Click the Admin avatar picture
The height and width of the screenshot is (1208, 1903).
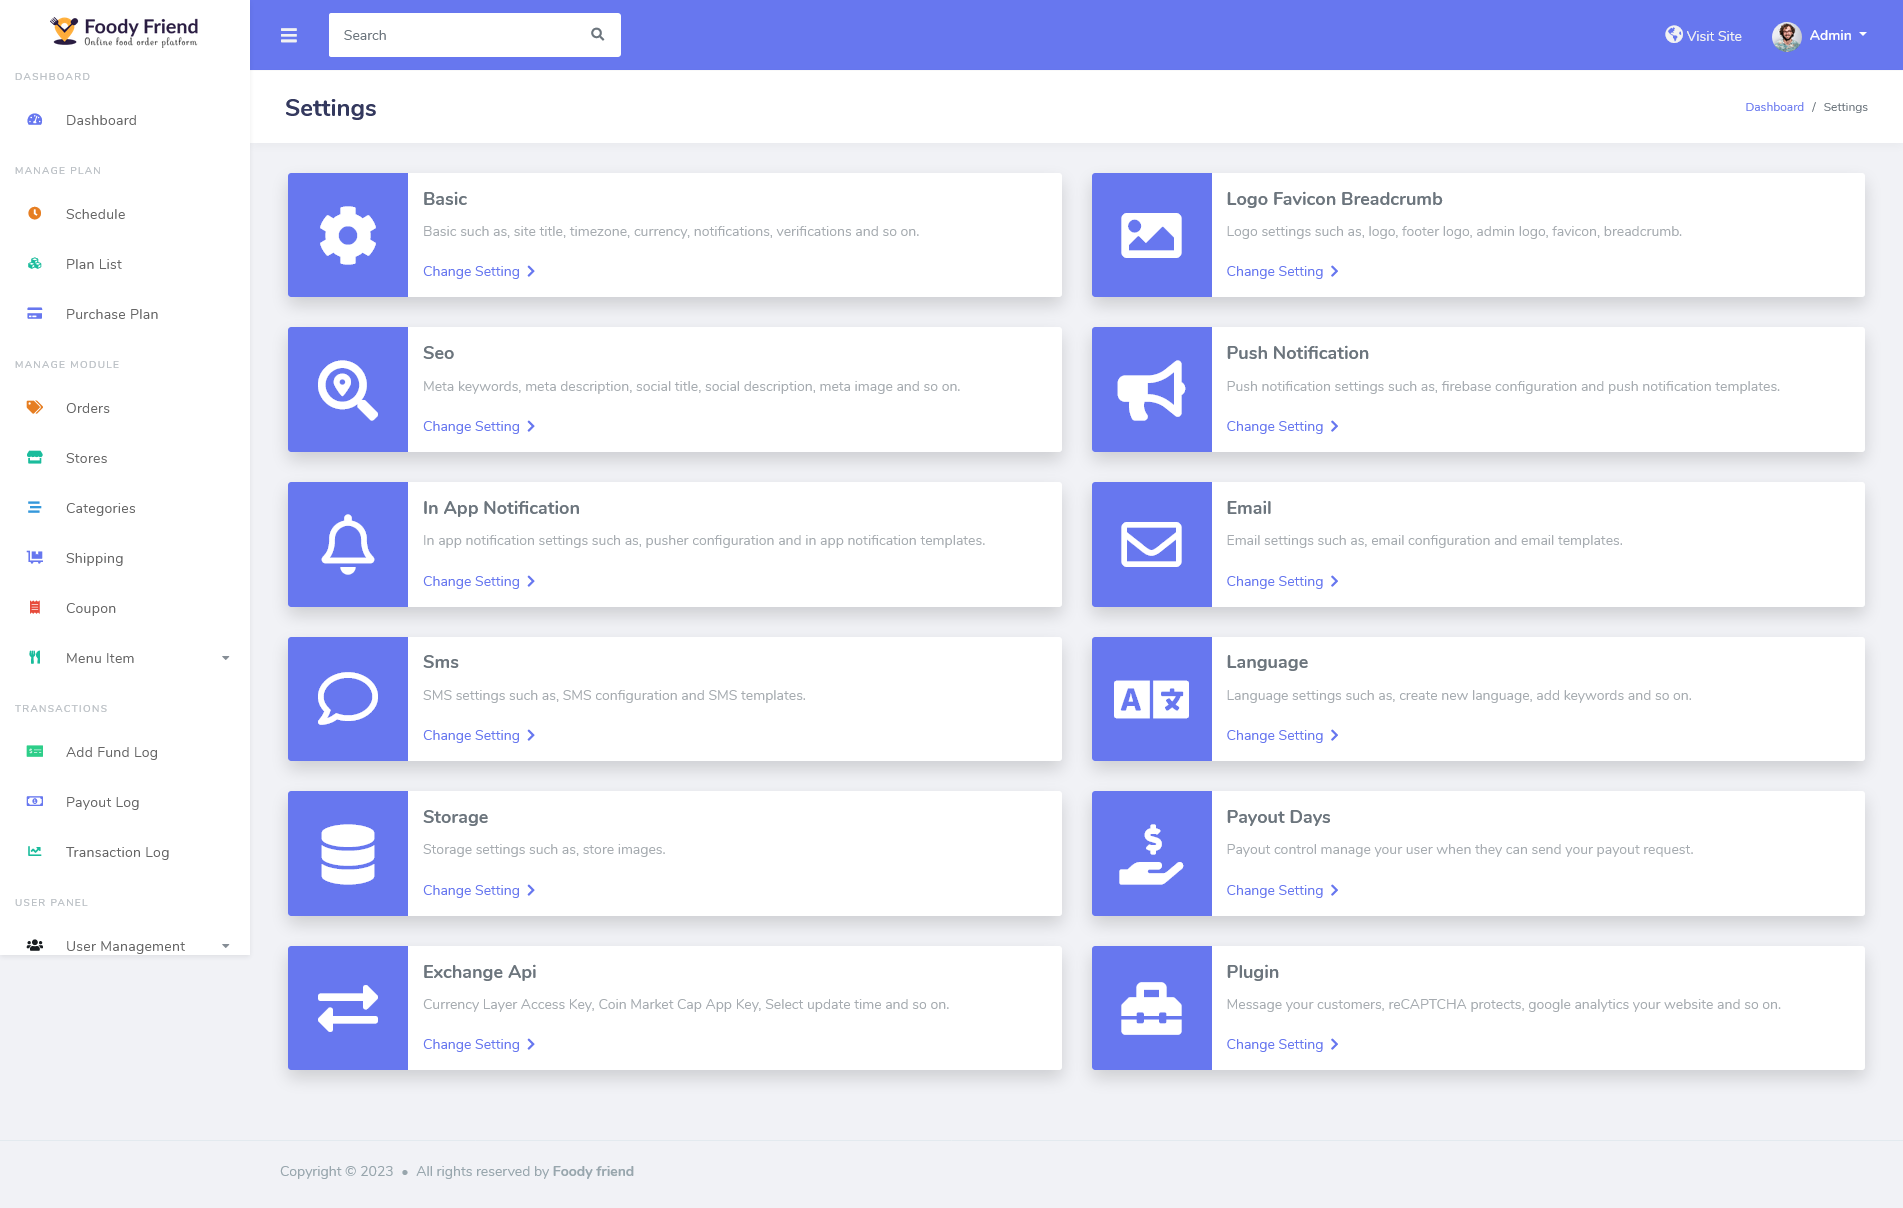tap(1787, 36)
